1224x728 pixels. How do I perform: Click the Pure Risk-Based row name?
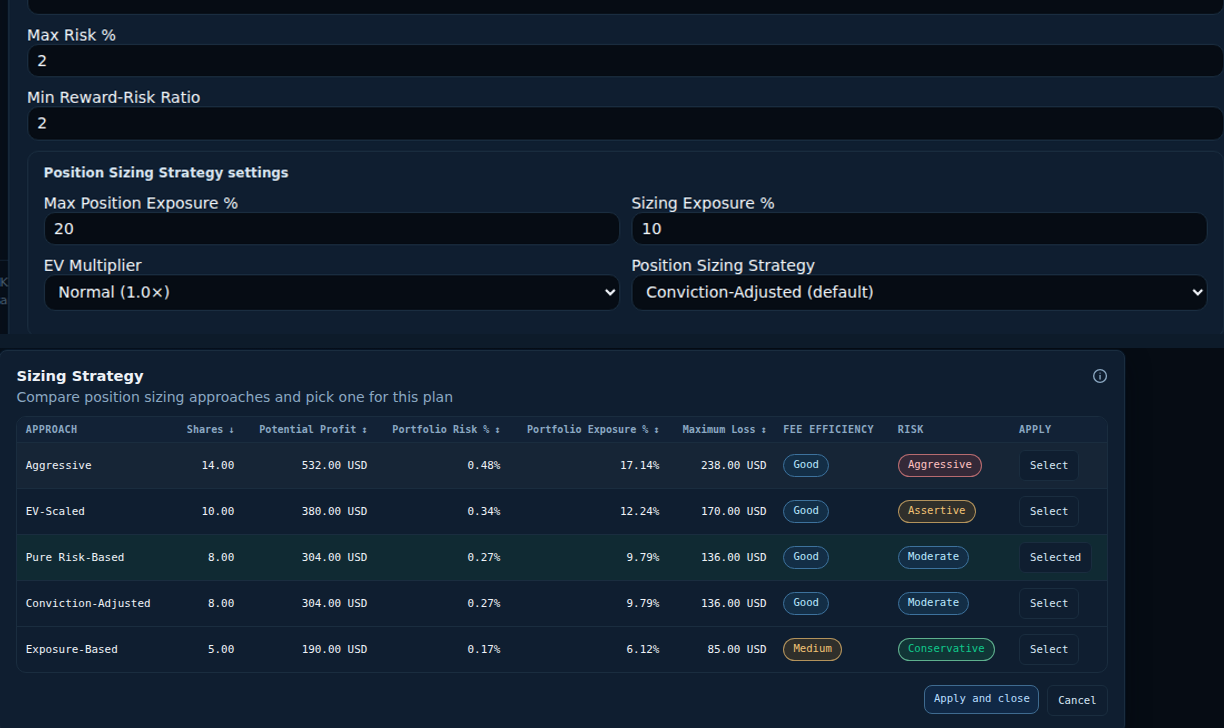(x=75, y=557)
